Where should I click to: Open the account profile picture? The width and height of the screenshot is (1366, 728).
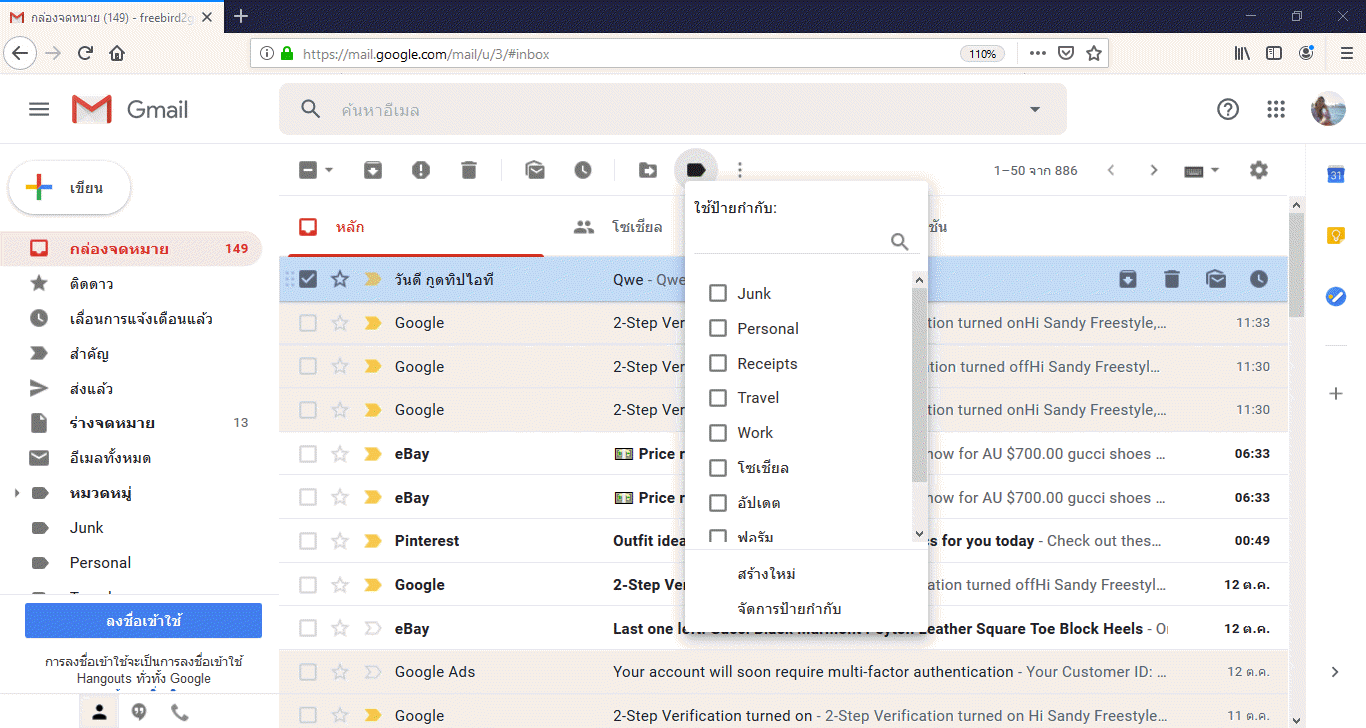1328,110
